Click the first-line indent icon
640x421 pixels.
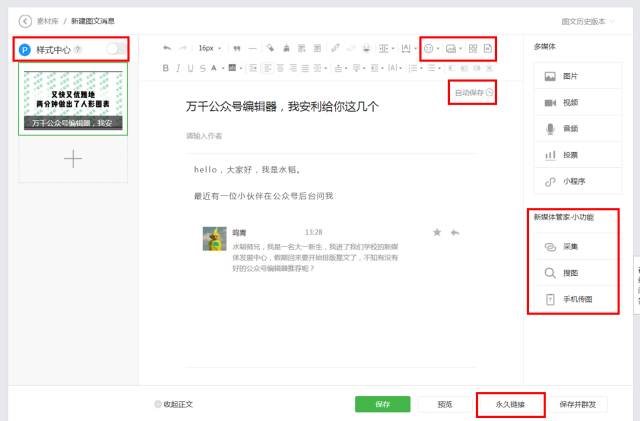pos(253,68)
